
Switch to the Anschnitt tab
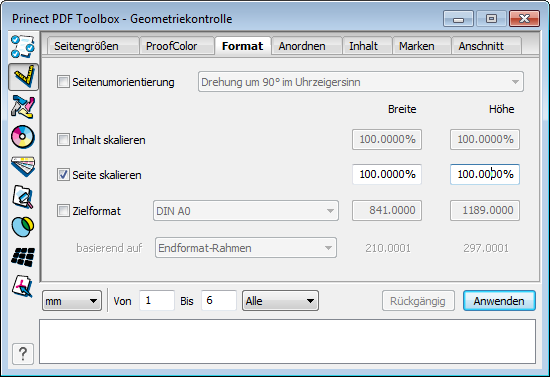click(487, 46)
